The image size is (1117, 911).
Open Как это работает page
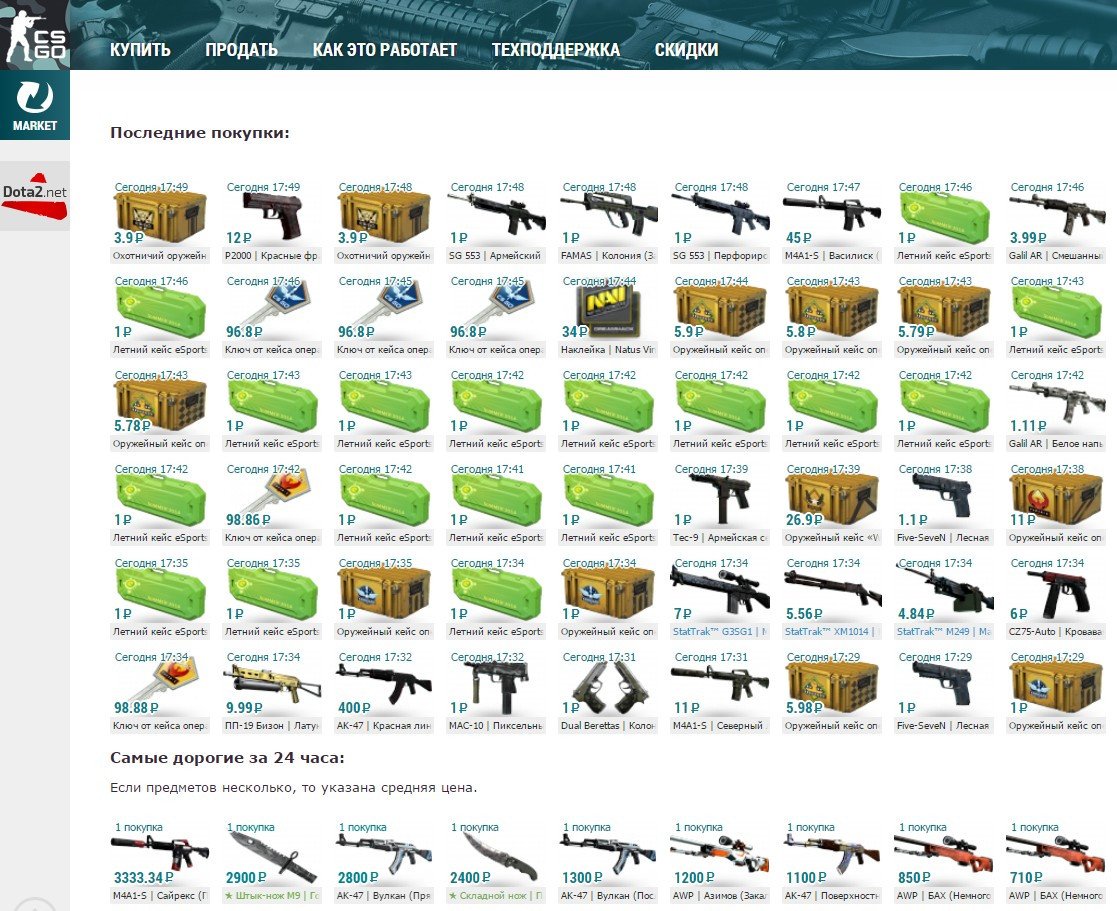coord(384,50)
